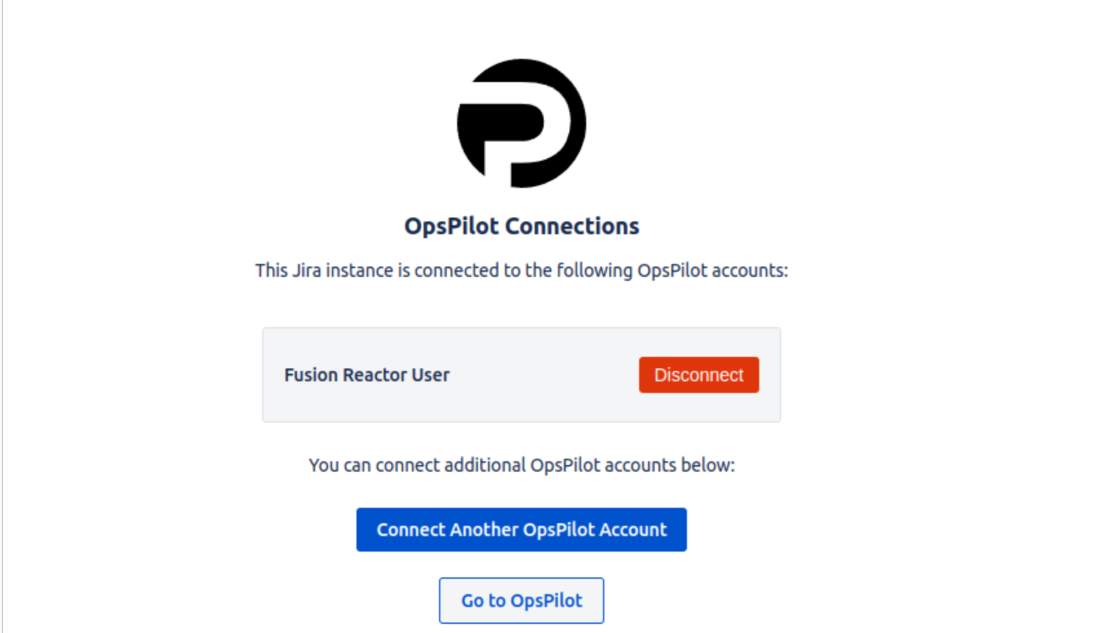Click the OpsPilot circular logo
The height and width of the screenshot is (633, 1111).
pos(521,123)
